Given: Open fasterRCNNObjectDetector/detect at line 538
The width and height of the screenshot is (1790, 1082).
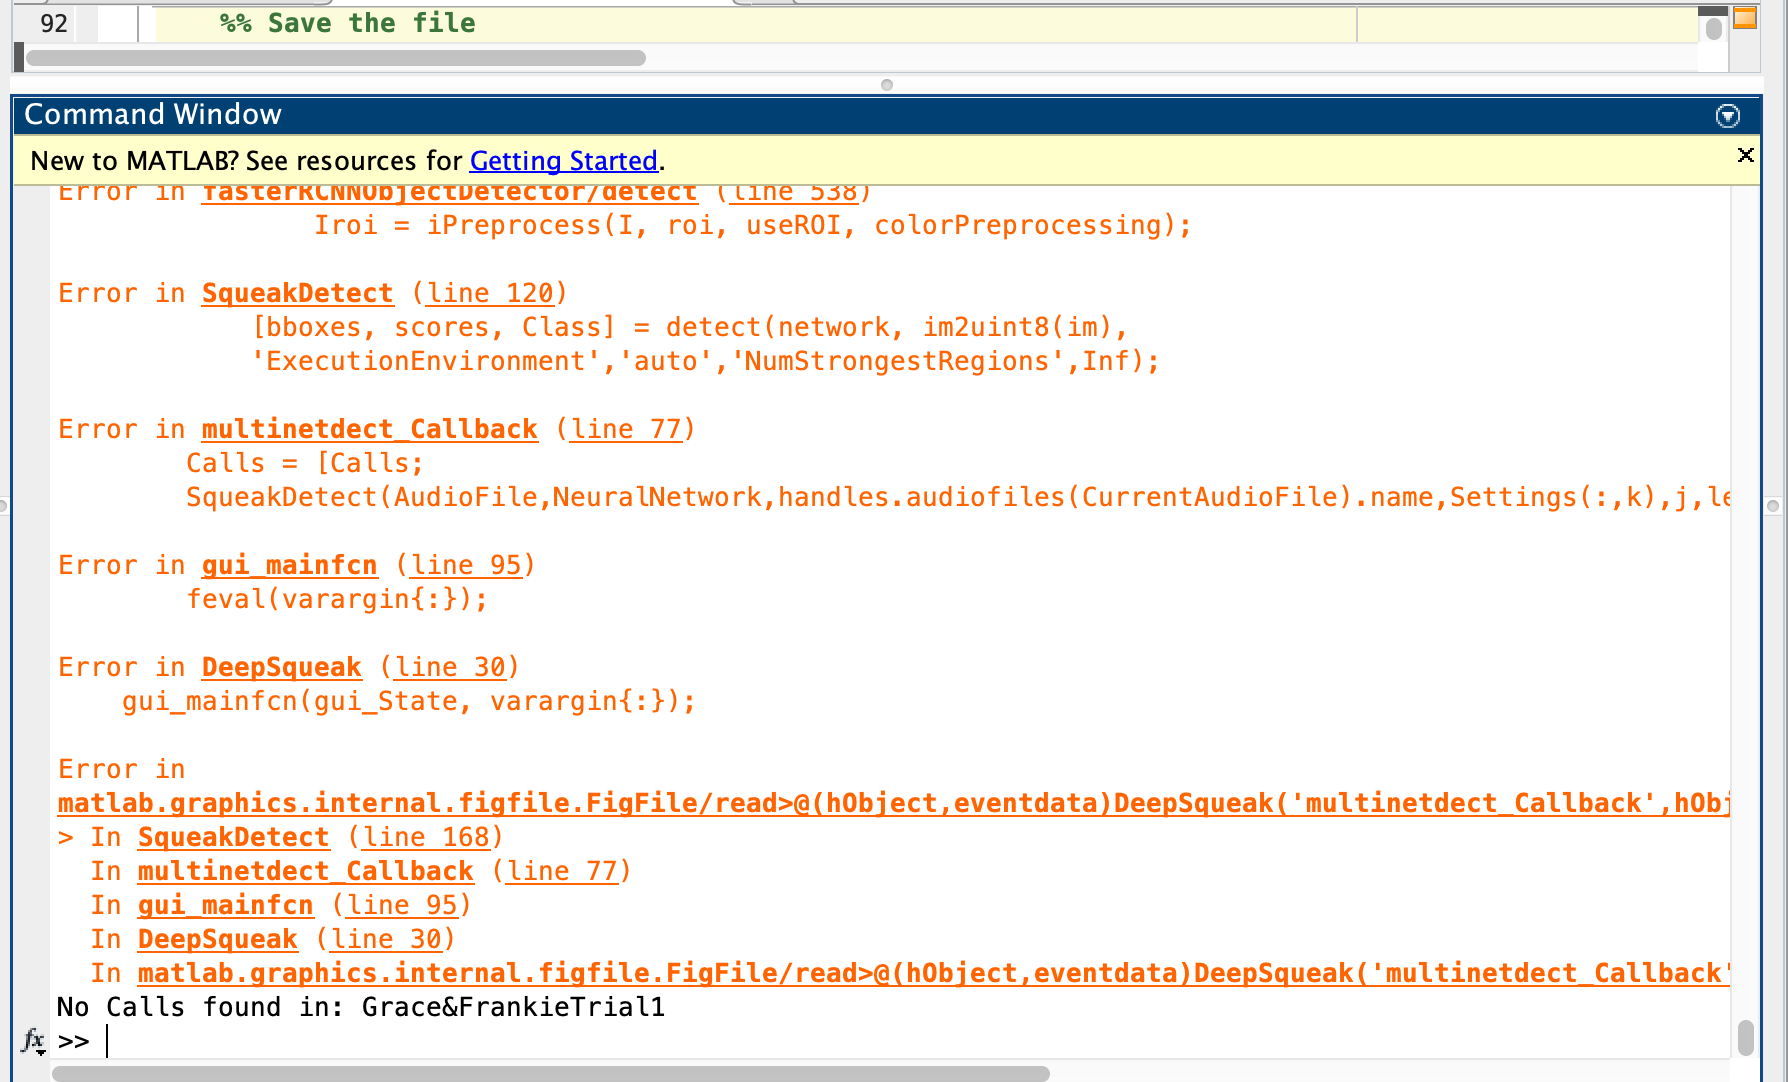Looking at the screenshot, I should pyautogui.click(x=449, y=191).
